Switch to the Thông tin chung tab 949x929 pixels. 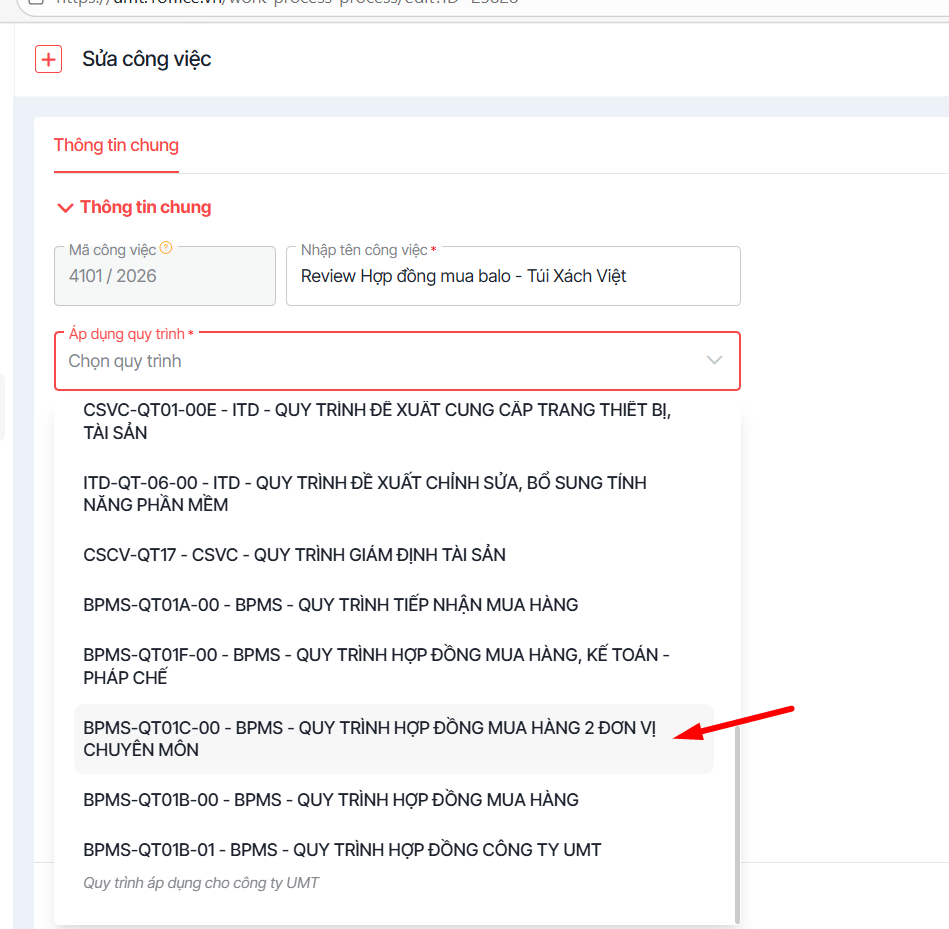tap(116, 145)
